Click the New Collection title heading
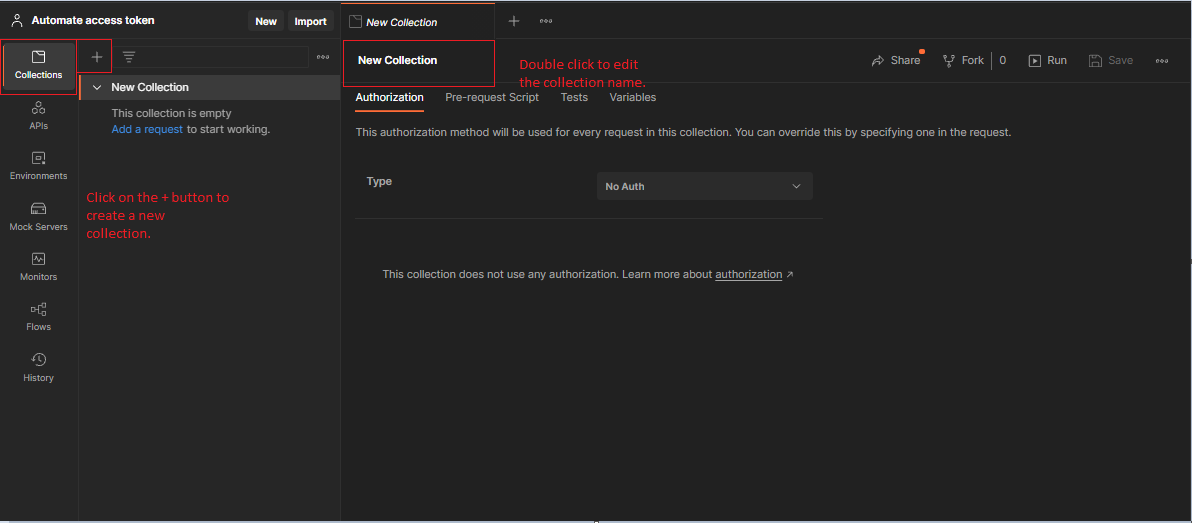The width and height of the screenshot is (1192, 523). [398, 60]
